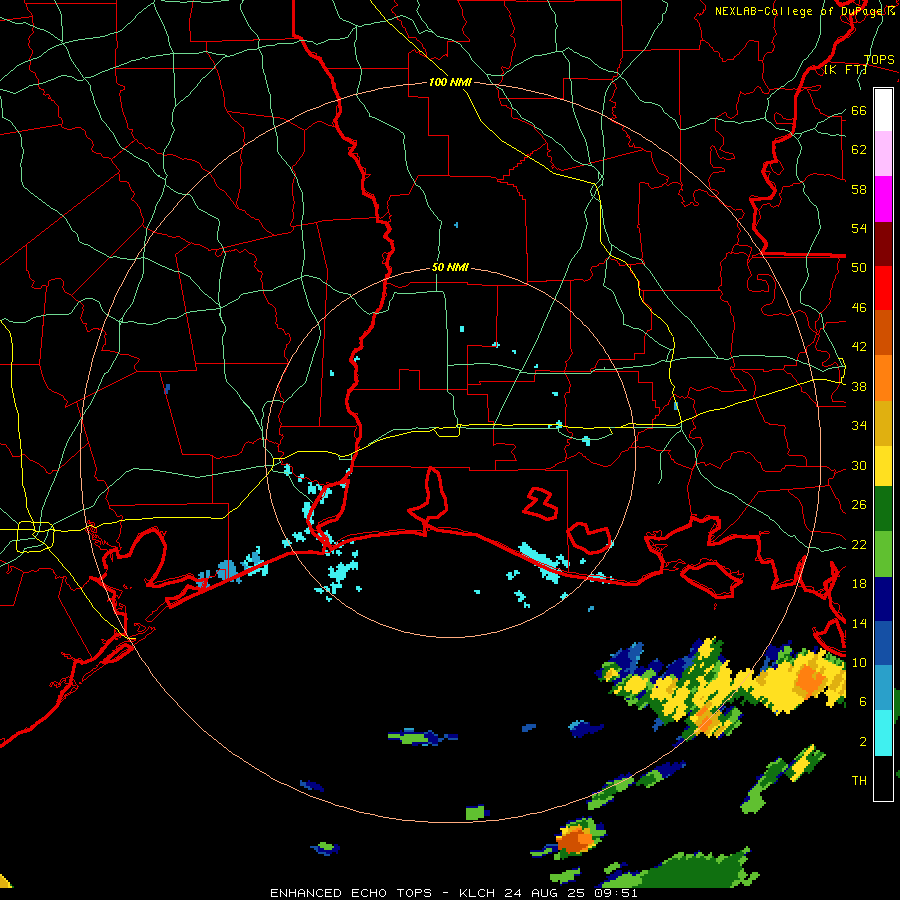The height and width of the screenshot is (900, 900).
Task: Click the medium blue legend swatch
Action: pyautogui.click(x=883, y=644)
